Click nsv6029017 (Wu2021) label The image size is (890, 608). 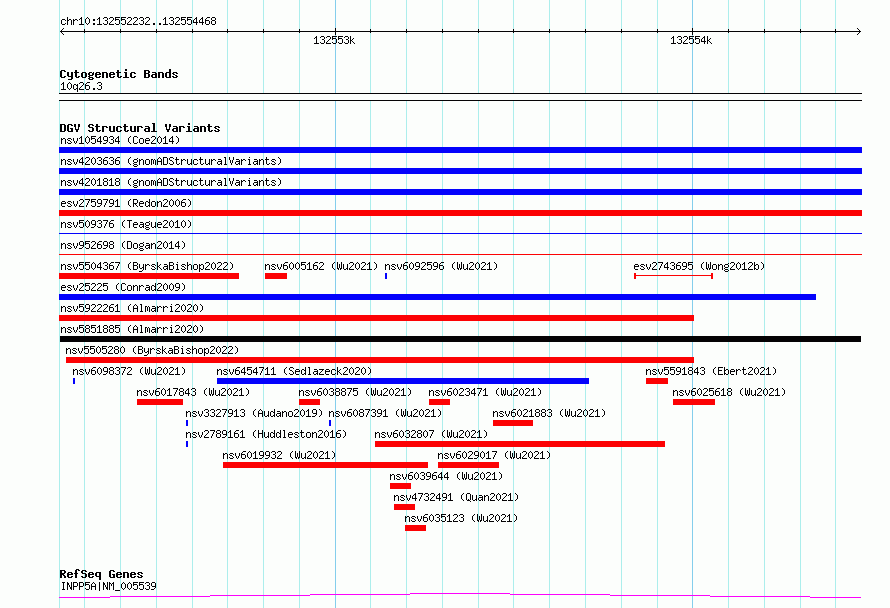(x=494, y=455)
